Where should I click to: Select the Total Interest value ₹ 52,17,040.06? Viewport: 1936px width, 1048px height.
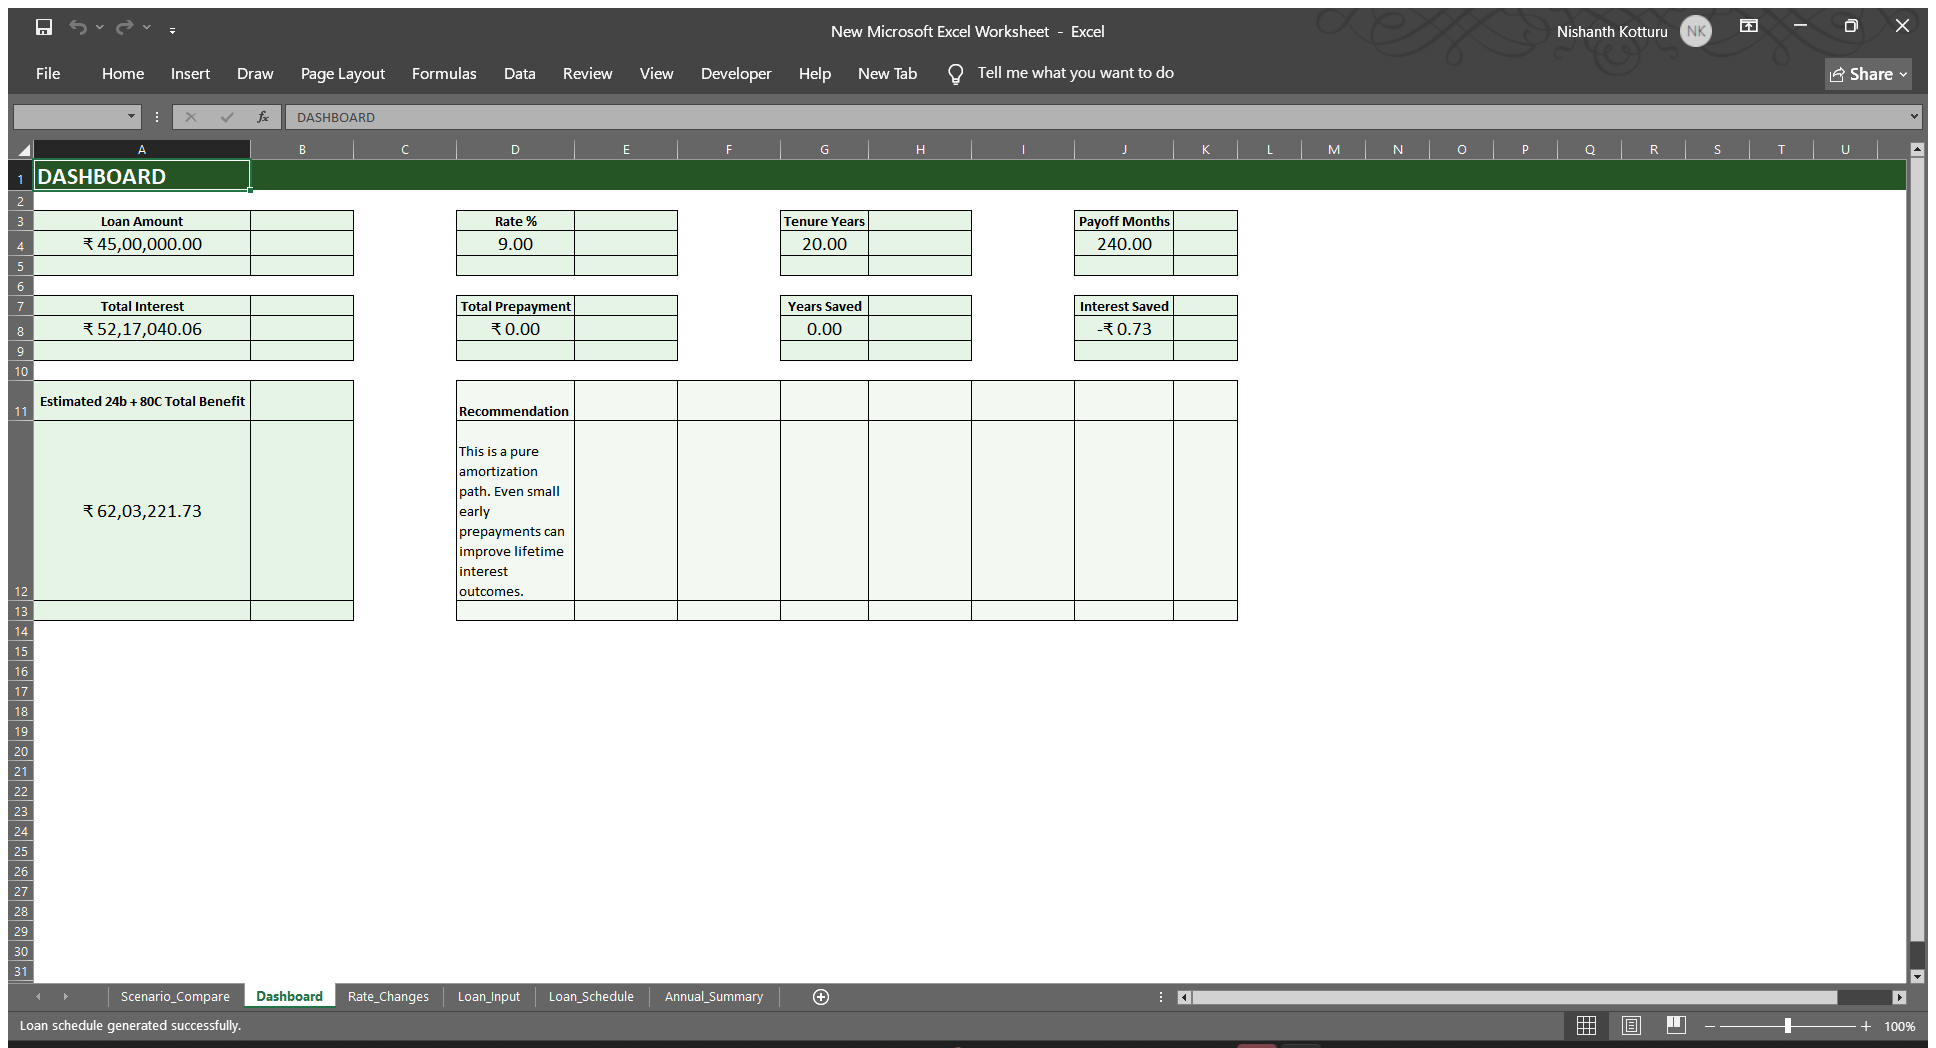point(142,329)
